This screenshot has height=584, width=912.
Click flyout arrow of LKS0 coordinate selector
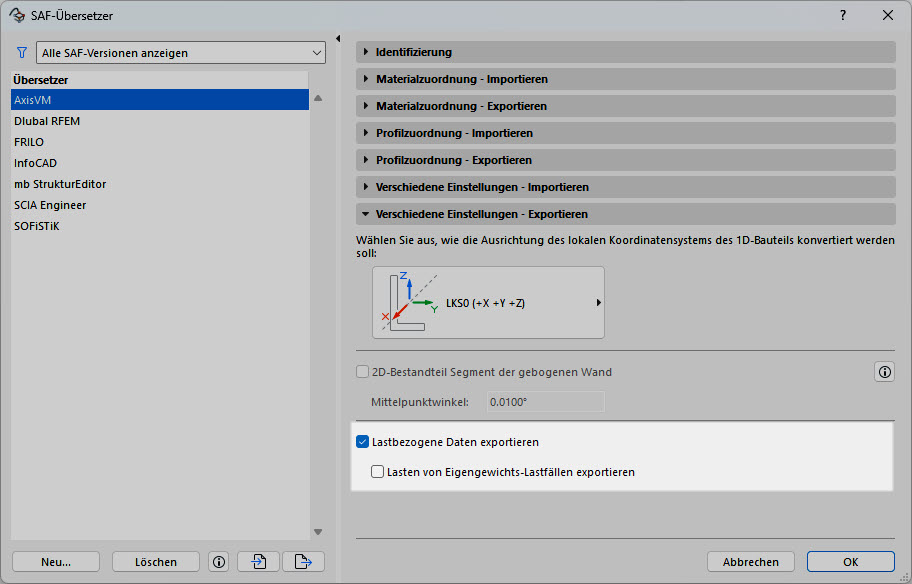coord(598,302)
